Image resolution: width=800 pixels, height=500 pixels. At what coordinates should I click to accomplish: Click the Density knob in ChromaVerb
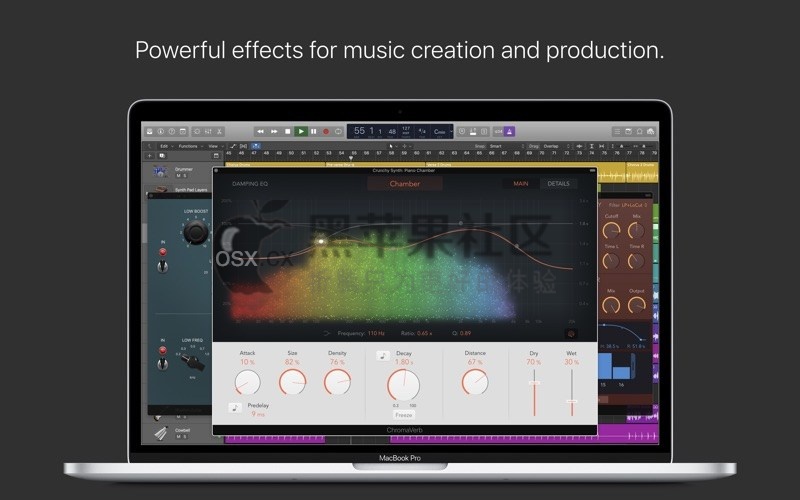(337, 382)
